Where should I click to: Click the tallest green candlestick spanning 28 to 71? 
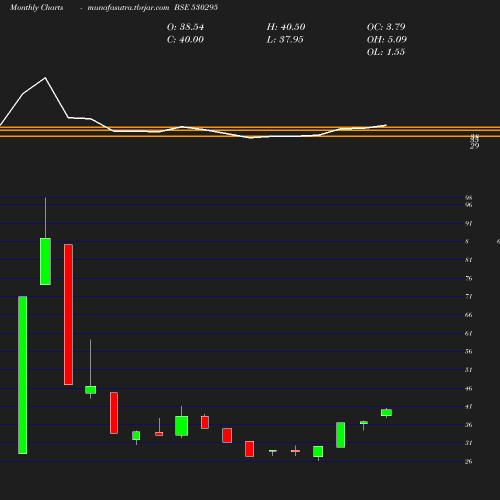pyautogui.click(x=23, y=375)
